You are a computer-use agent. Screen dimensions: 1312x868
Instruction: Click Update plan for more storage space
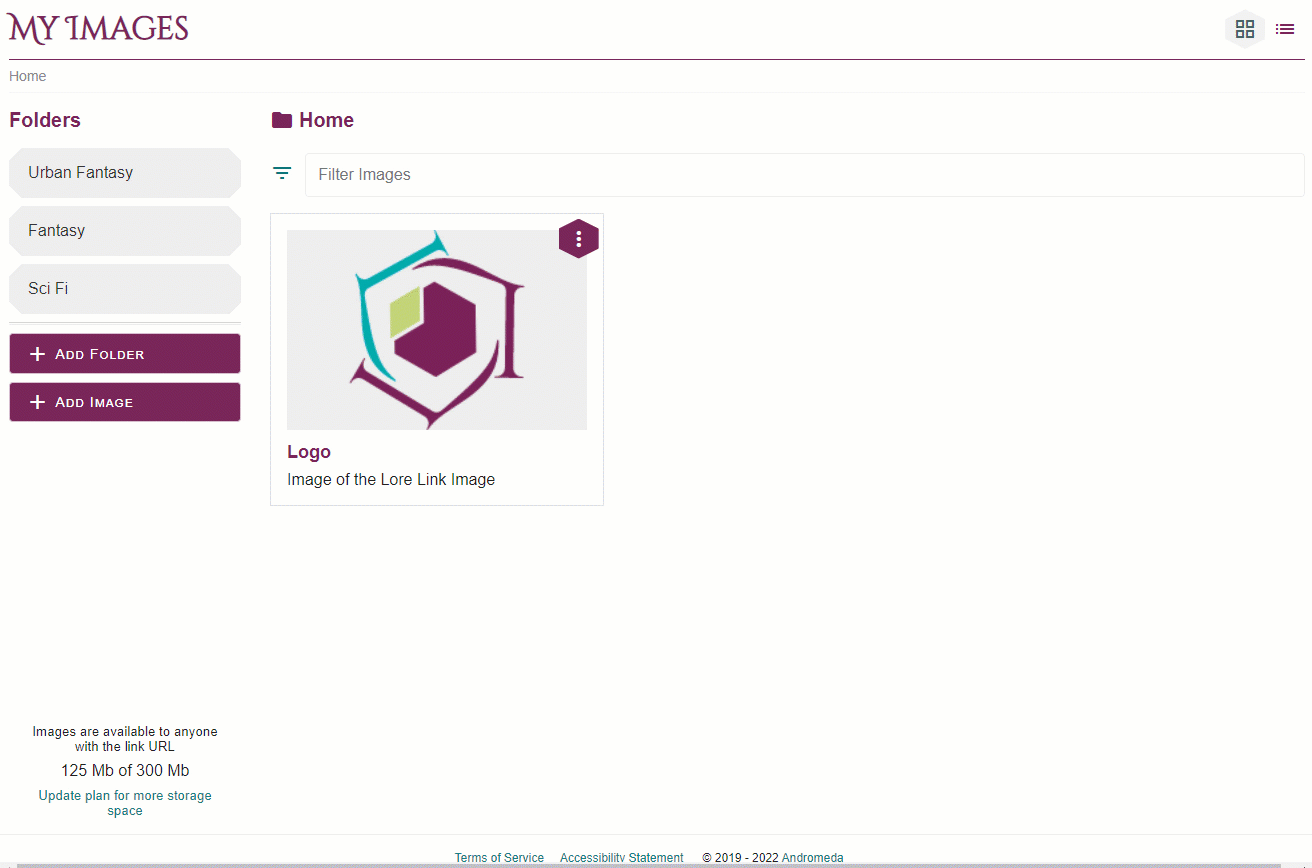[x=125, y=803]
